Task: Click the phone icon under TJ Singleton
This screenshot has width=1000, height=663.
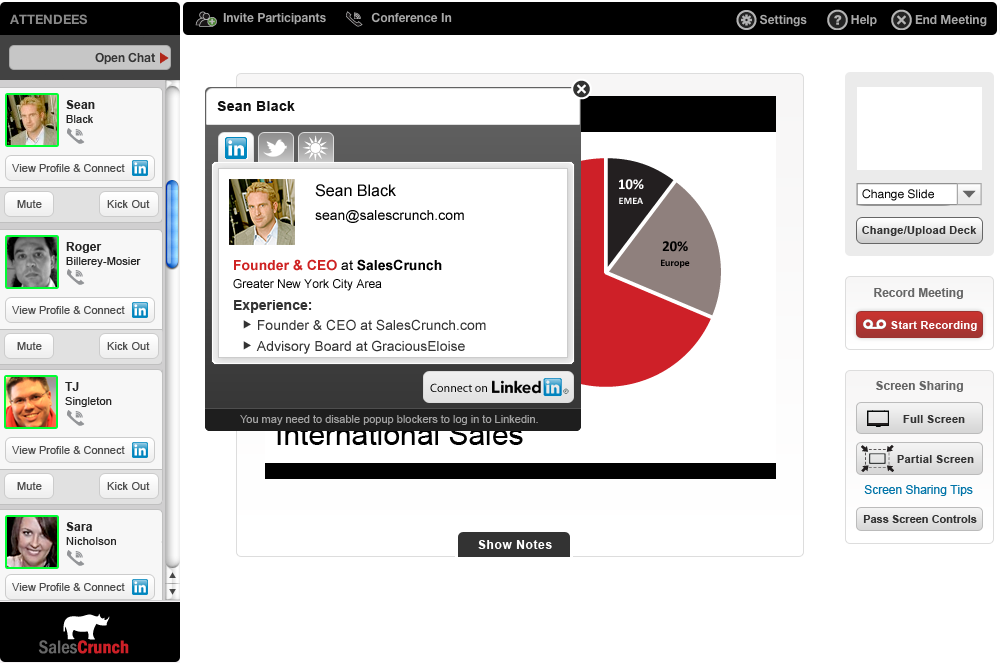Action: (75, 417)
